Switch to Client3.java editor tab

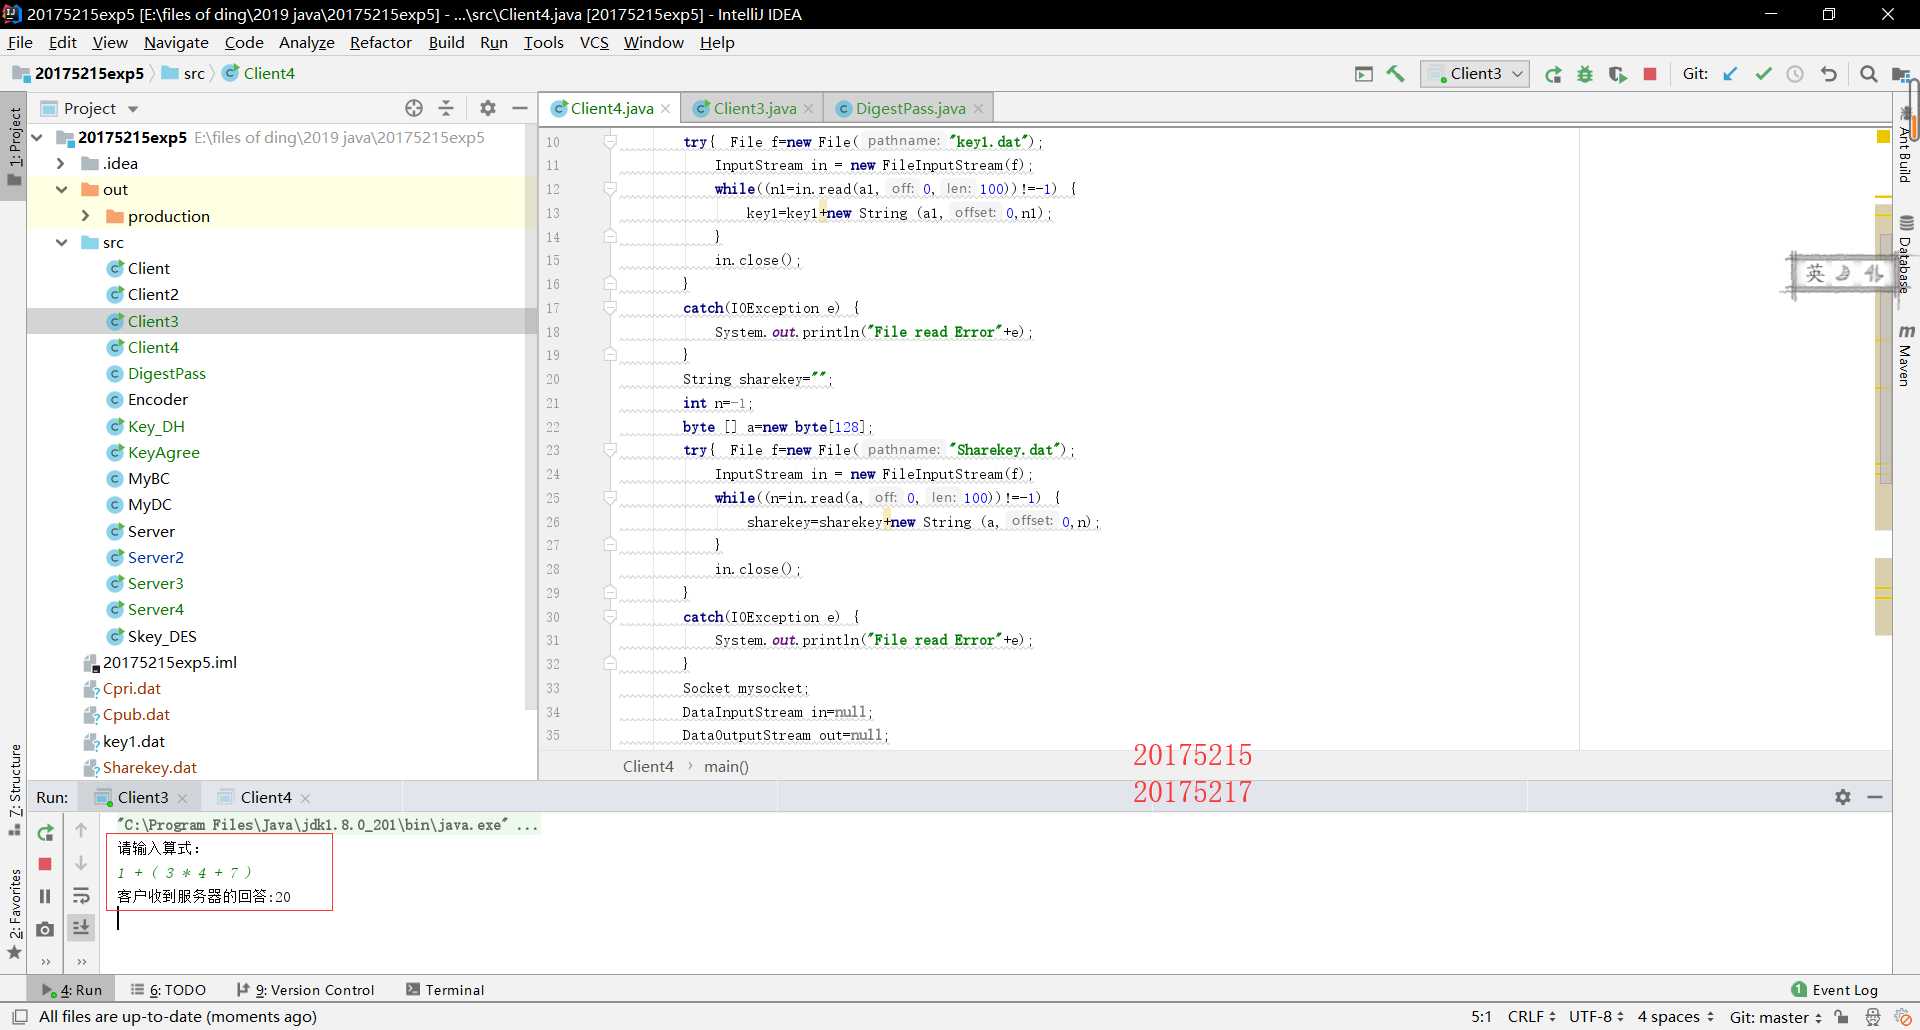[754, 108]
